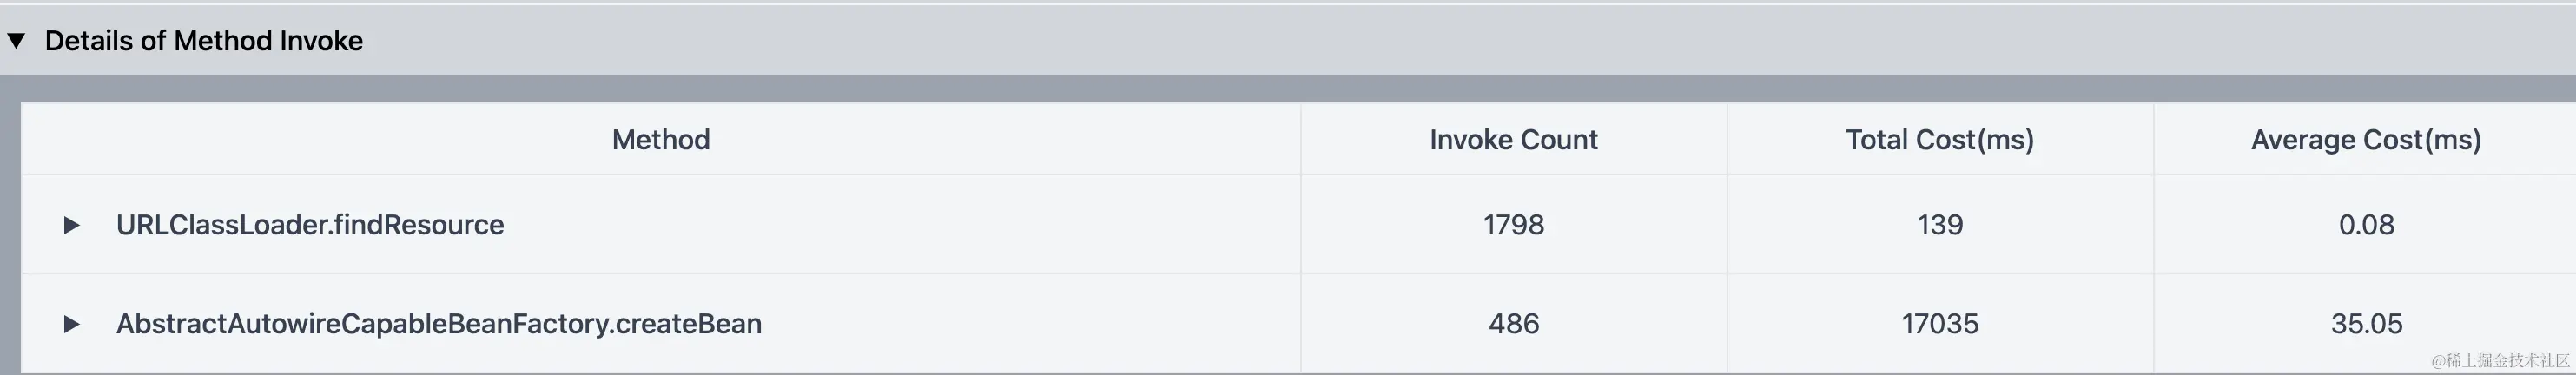Click invoke count 1798 cell
The image size is (2576, 375).
click(x=1513, y=225)
